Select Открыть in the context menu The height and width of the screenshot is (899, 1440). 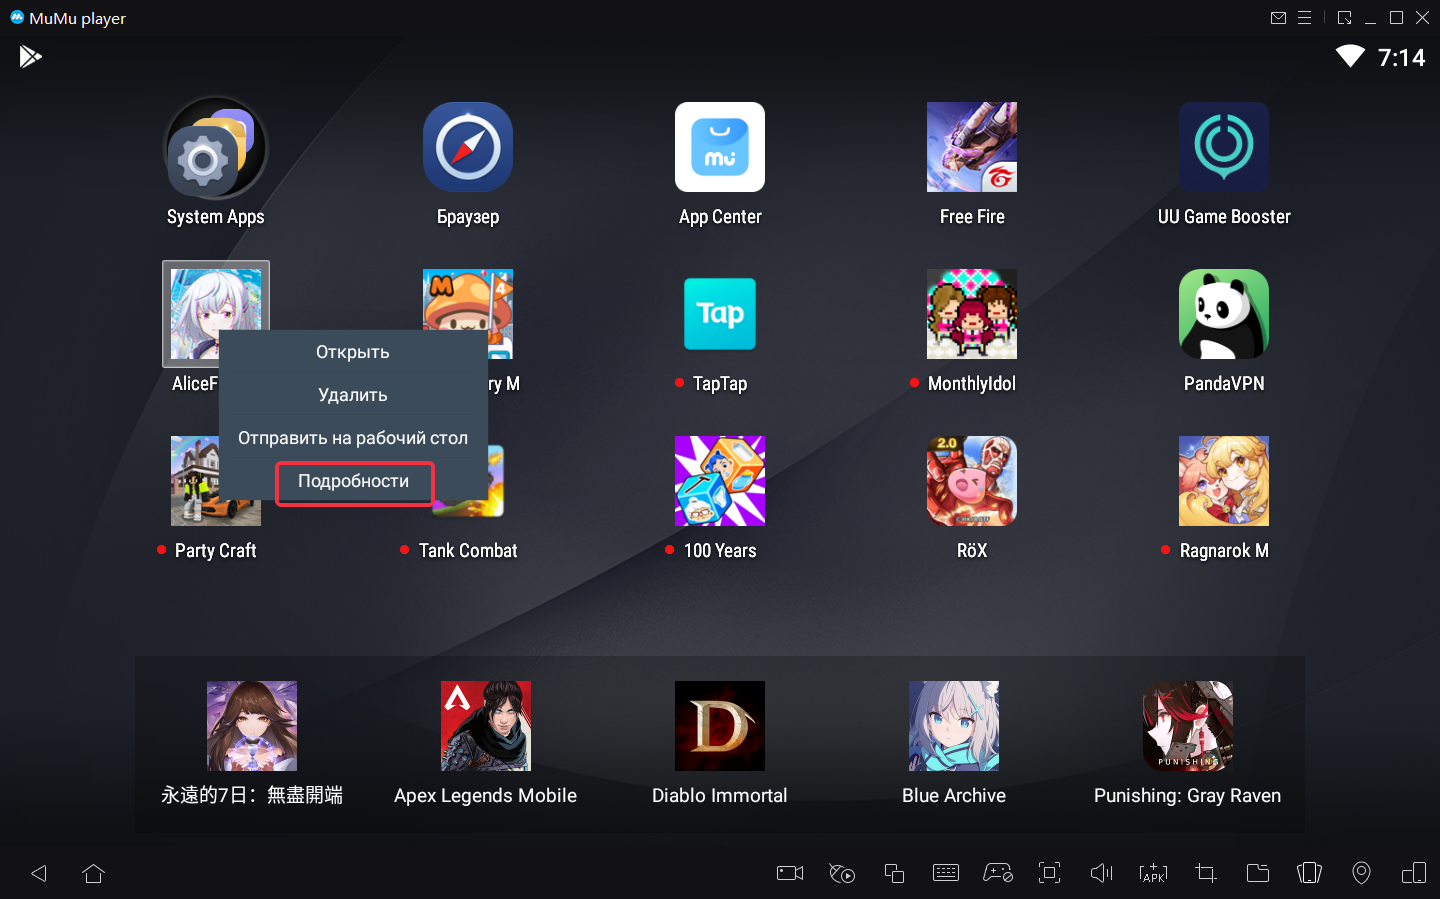coord(352,352)
